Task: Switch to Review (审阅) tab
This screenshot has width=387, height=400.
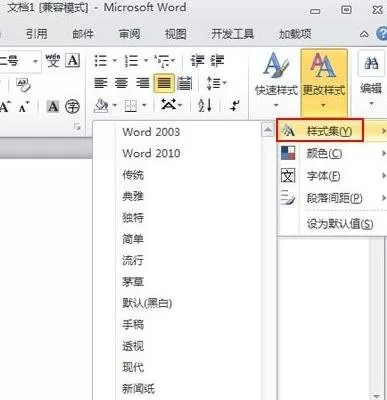Action: click(x=129, y=34)
